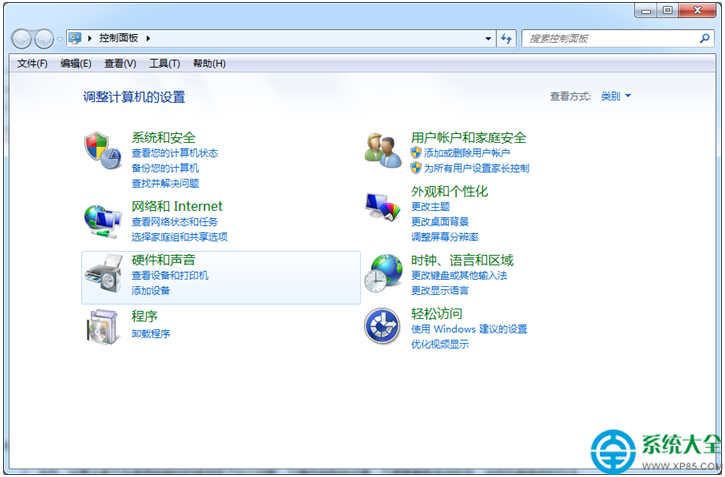Open the Ease of Access blue circle icon

tap(382, 326)
